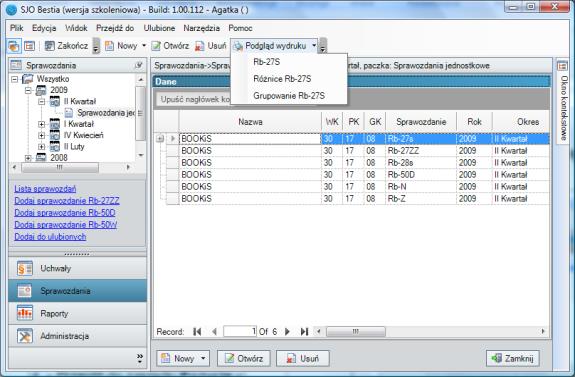Click Dodaj sprawozdanie Rb-27ZZ link

(x=67, y=201)
